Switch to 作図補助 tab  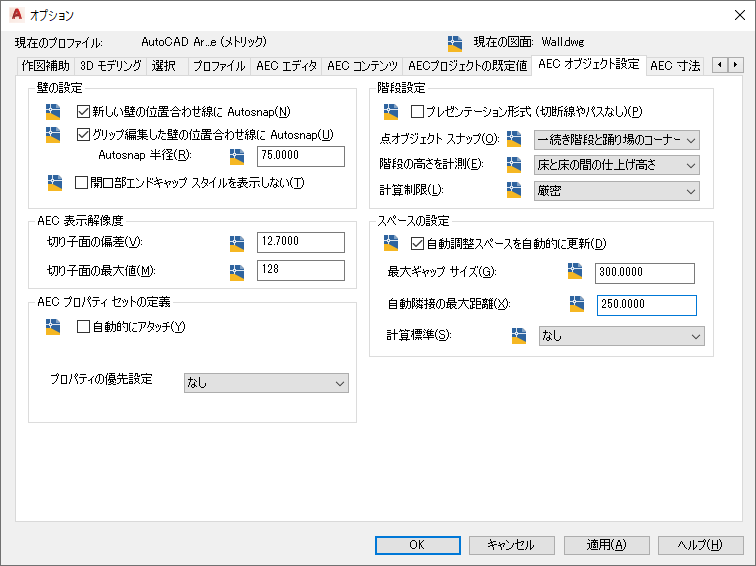(46, 66)
